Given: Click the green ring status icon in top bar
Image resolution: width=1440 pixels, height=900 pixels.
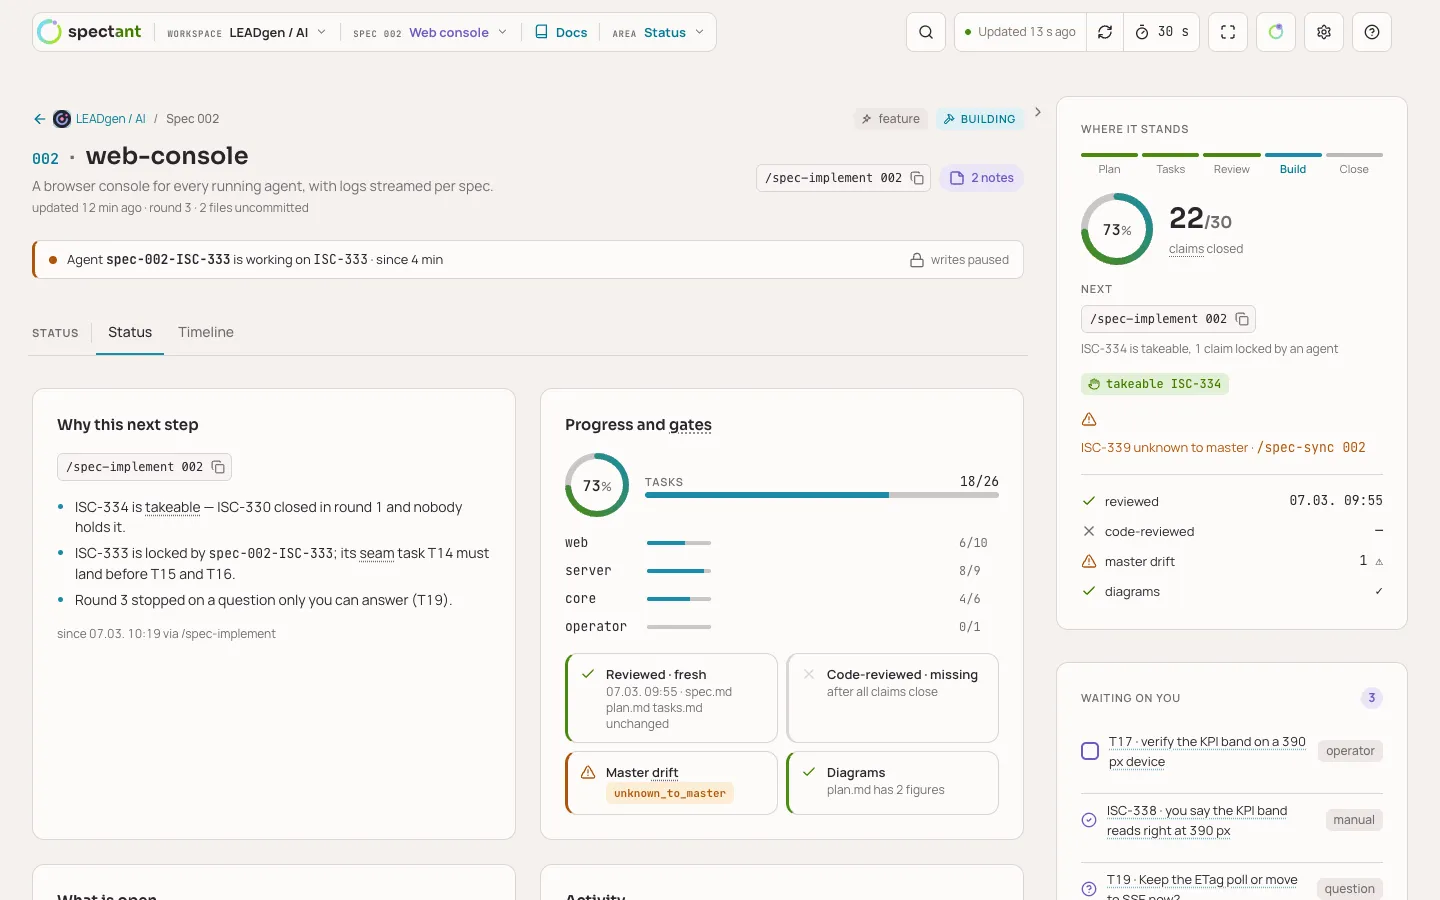Looking at the screenshot, I should 1276,32.
